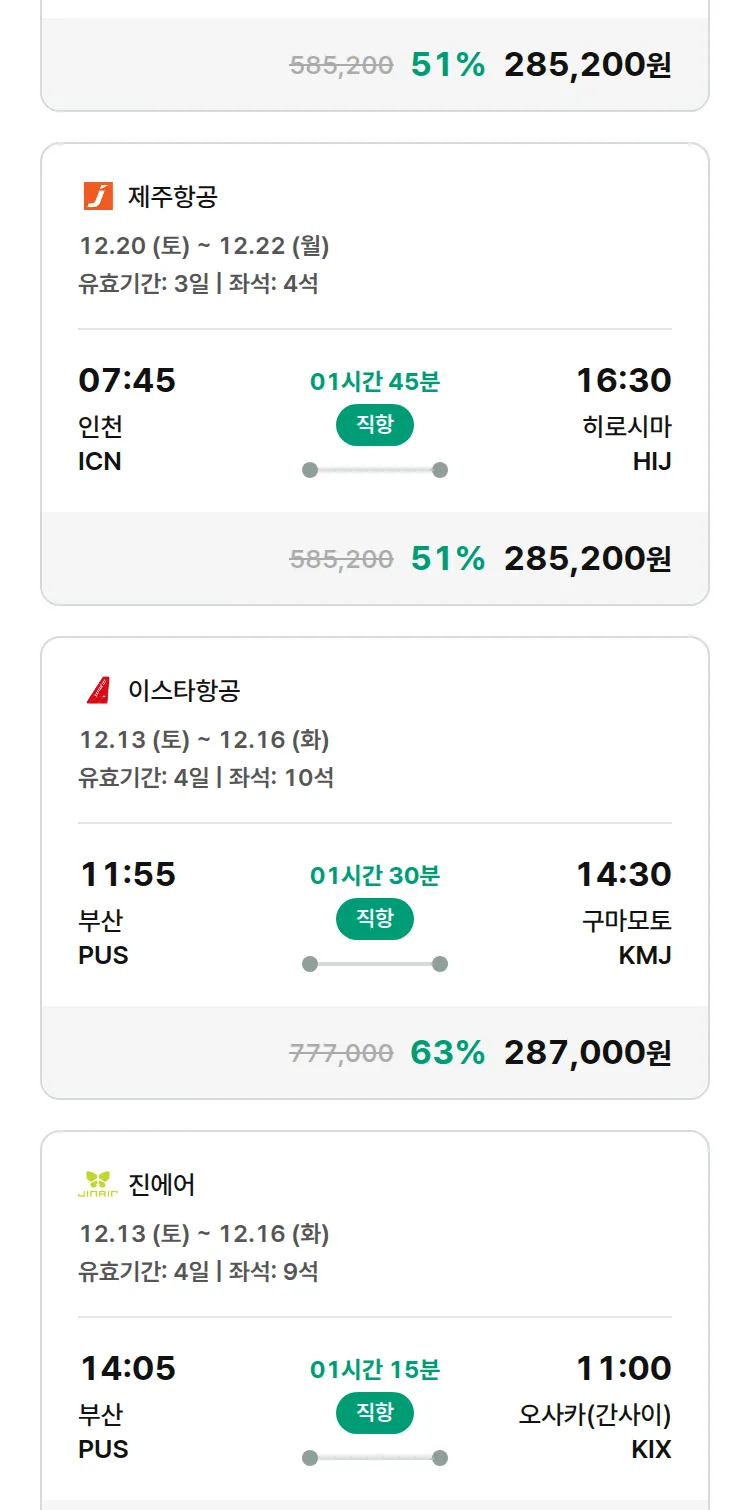This screenshot has height=1510, width=750.
Task: Click the Eastar Jet red logo icon
Action: (x=98, y=690)
